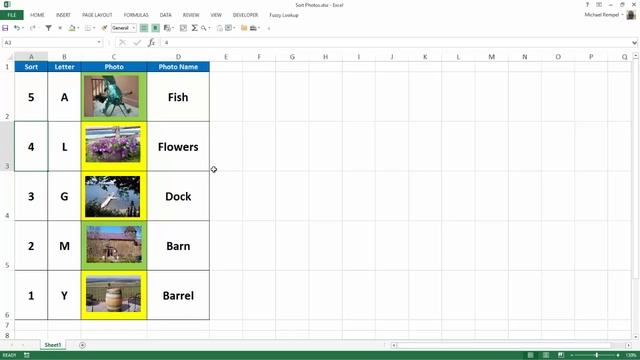Click the ribbon display options icon
This screenshot has width=640, height=360.
599,4
